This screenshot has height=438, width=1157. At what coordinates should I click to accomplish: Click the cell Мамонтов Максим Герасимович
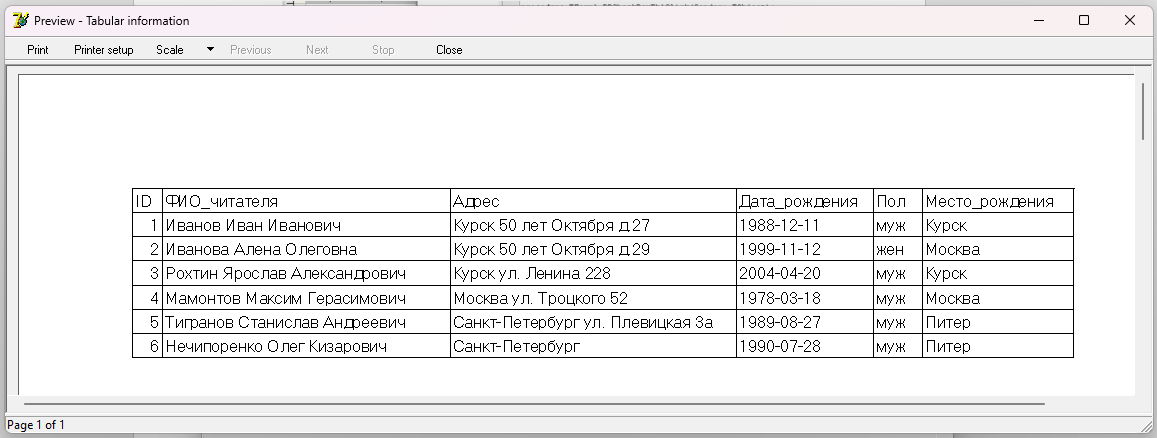[306, 298]
